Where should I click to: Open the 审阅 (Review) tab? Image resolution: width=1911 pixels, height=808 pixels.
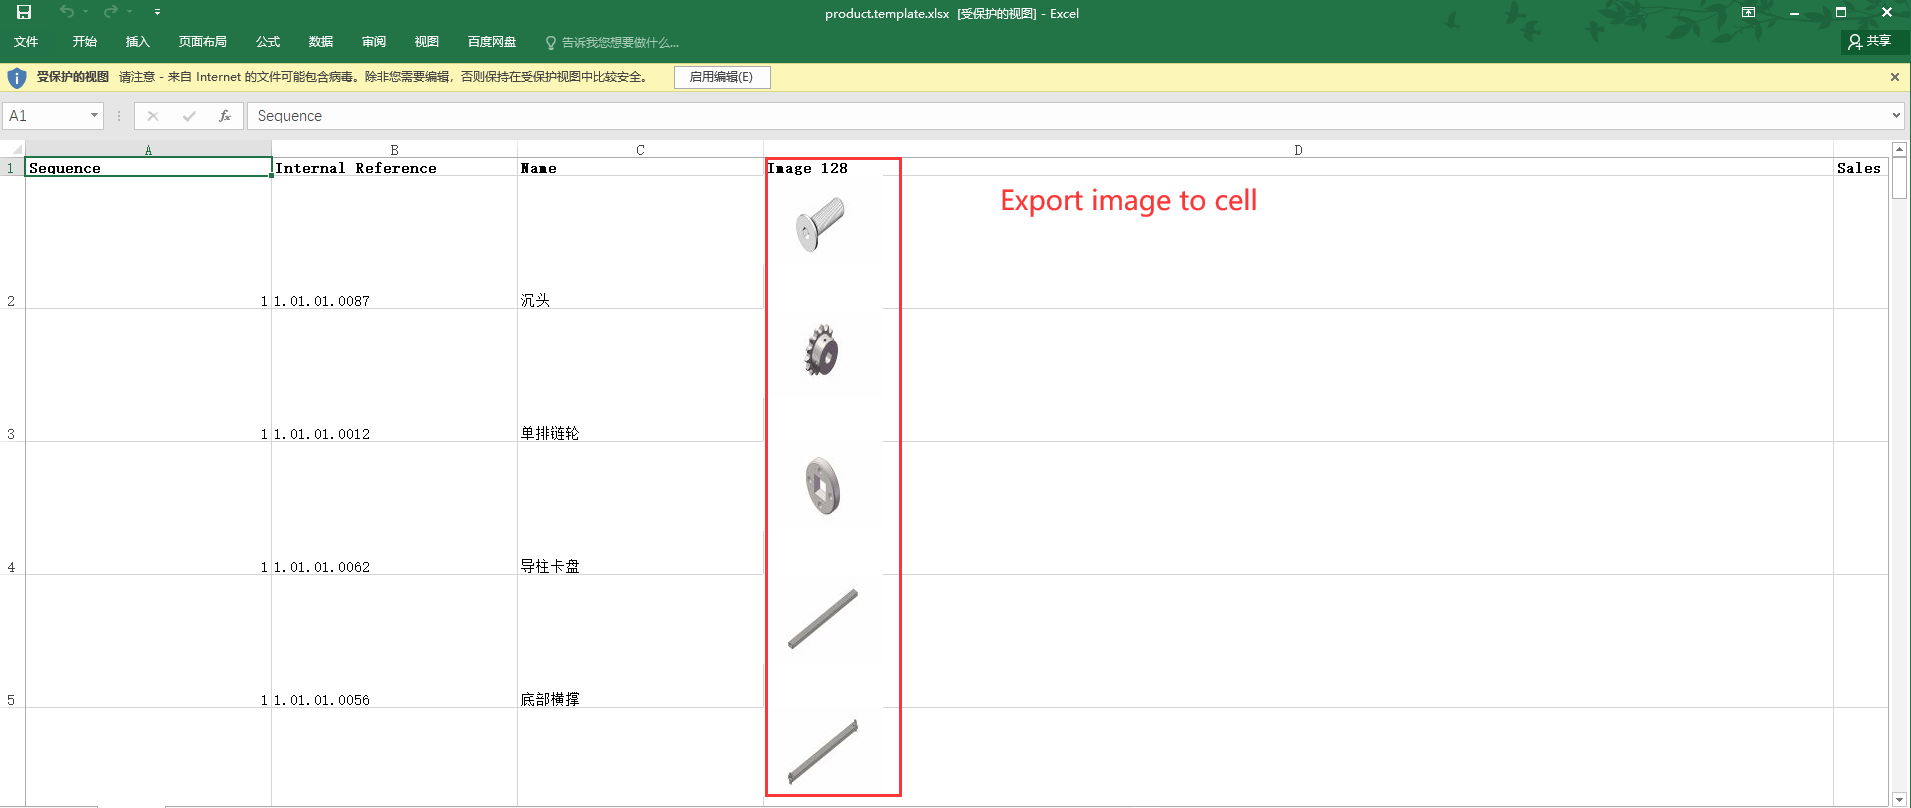[374, 42]
